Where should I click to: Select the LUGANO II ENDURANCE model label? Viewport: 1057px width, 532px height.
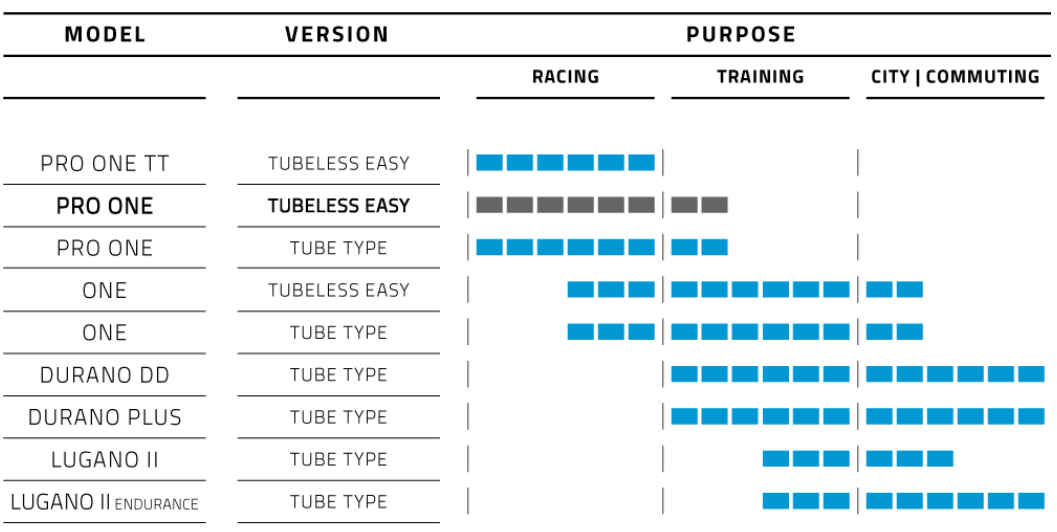[x=105, y=502]
